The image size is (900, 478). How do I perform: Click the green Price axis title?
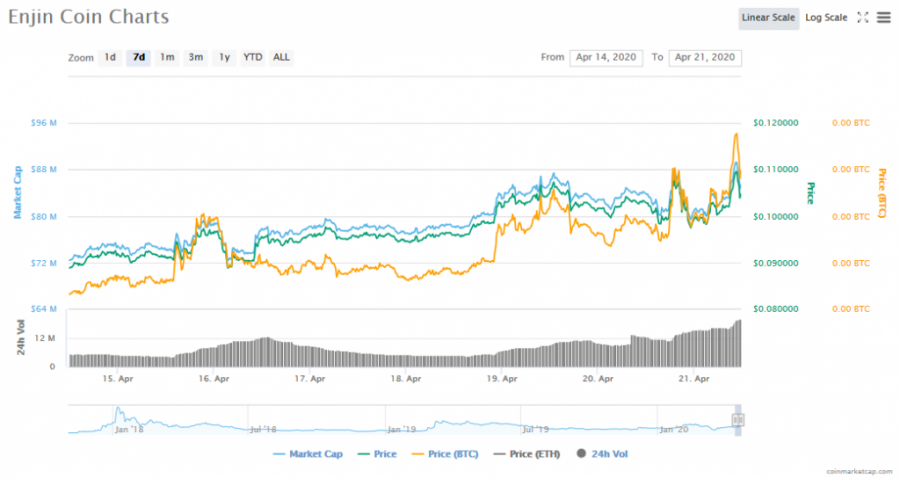pyautogui.click(x=810, y=193)
